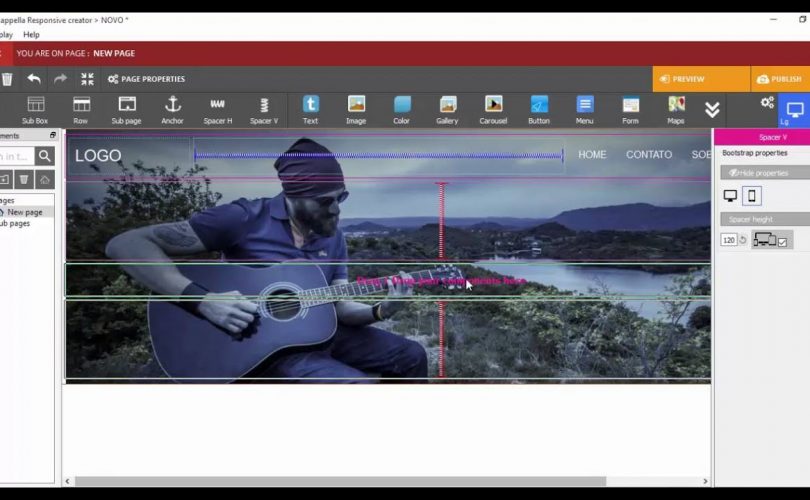Expand more toolbar elements with double chevron
Image resolution: width=810 pixels, height=500 pixels.
[x=712, y=109]
